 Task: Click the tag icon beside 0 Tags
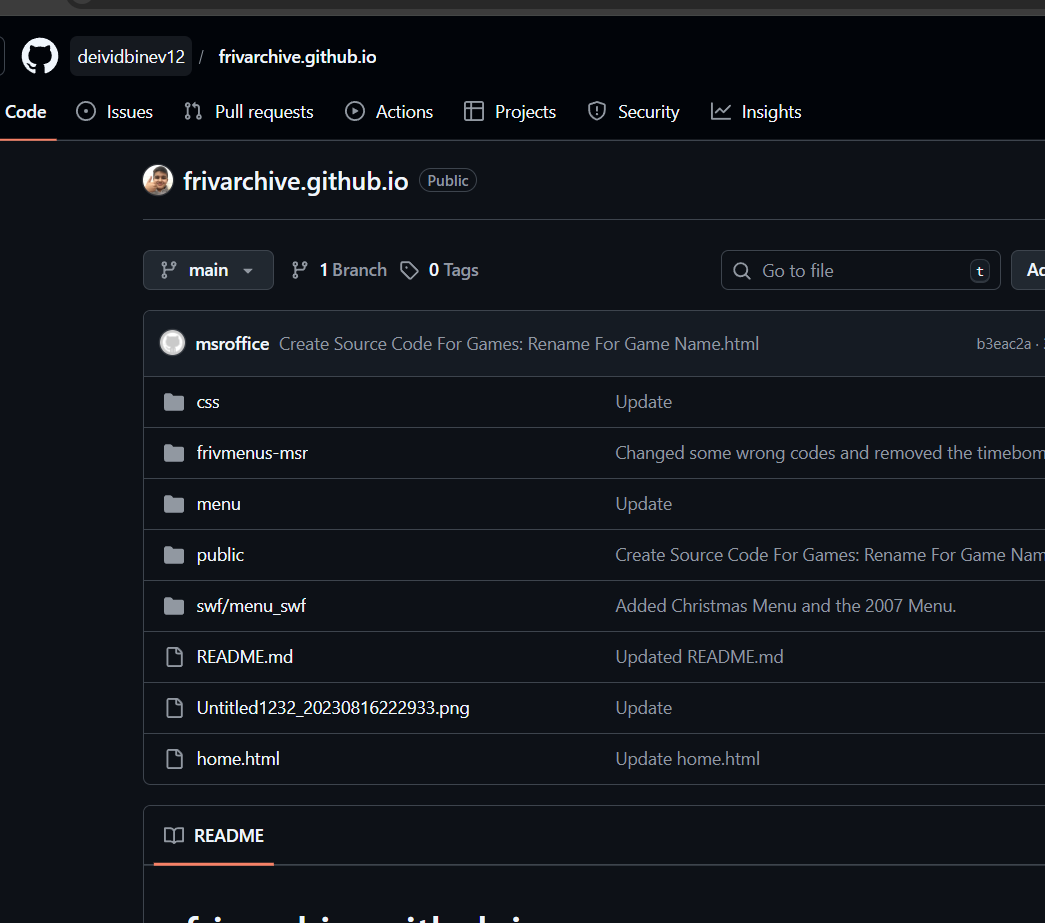(x=409, y=270)
